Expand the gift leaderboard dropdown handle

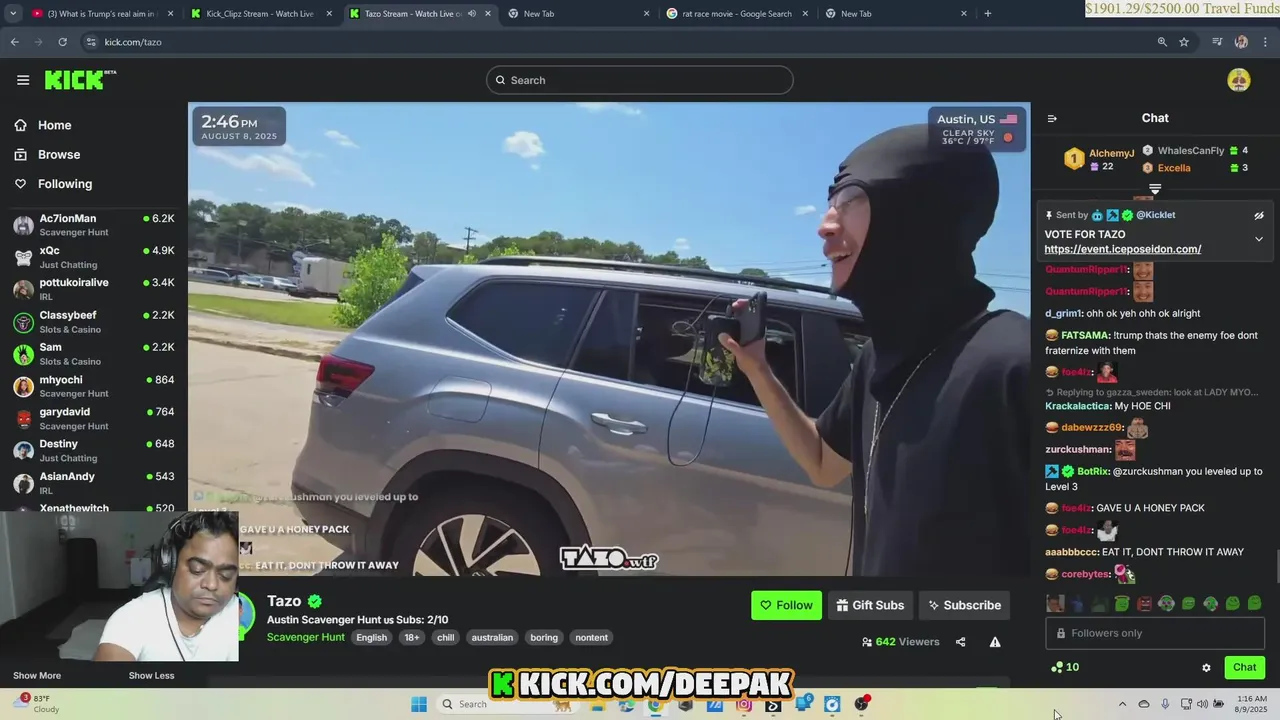[x=1155, y=188]
